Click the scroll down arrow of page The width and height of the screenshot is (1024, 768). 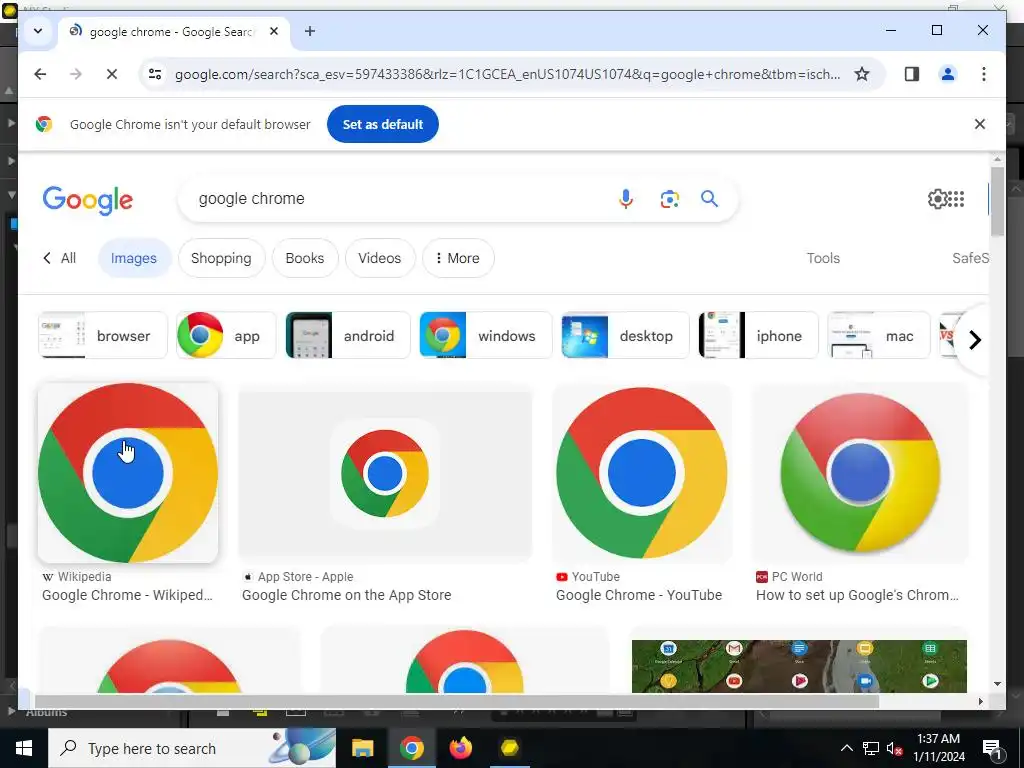click(997, 684)
